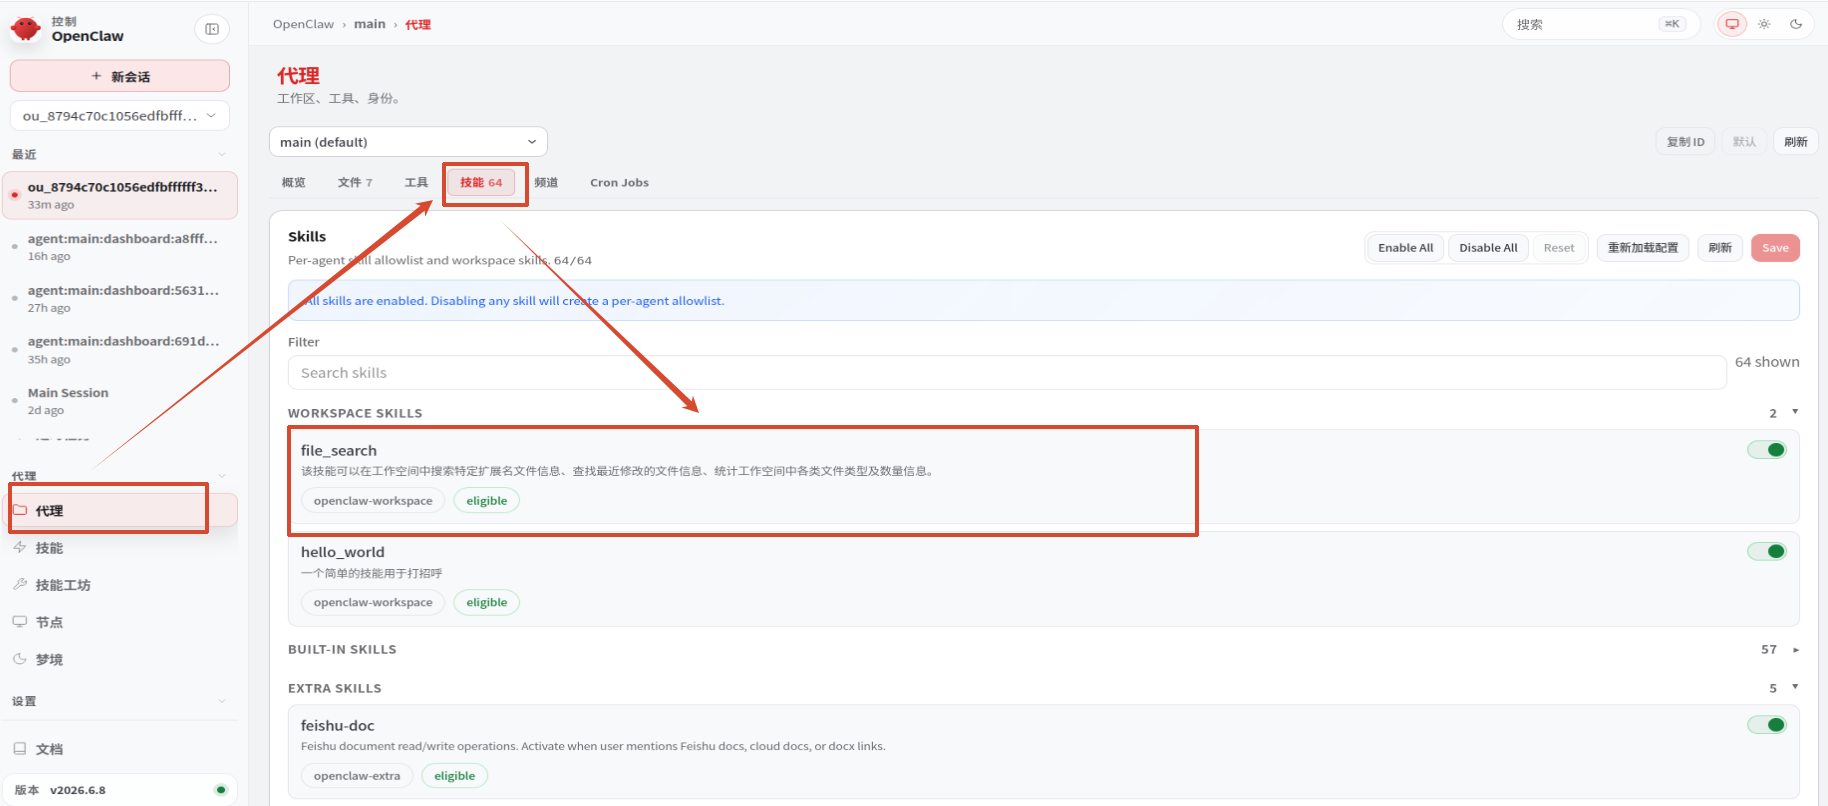This screenshot has width=1828, height=806.
Task: Open the main (default) agent dropdown
Action: click(408, 142)
